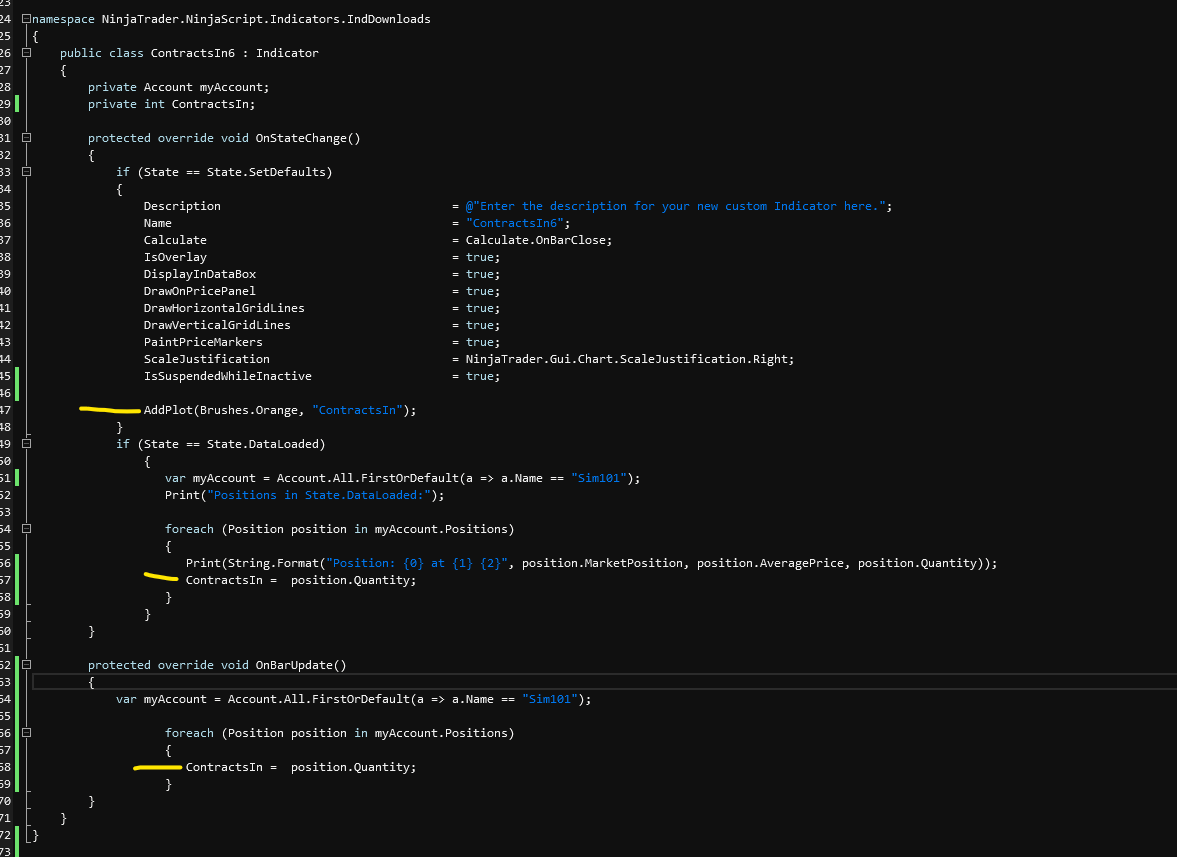Click the AddPlot method call
Screen dimensions: 1177x857
168,410
